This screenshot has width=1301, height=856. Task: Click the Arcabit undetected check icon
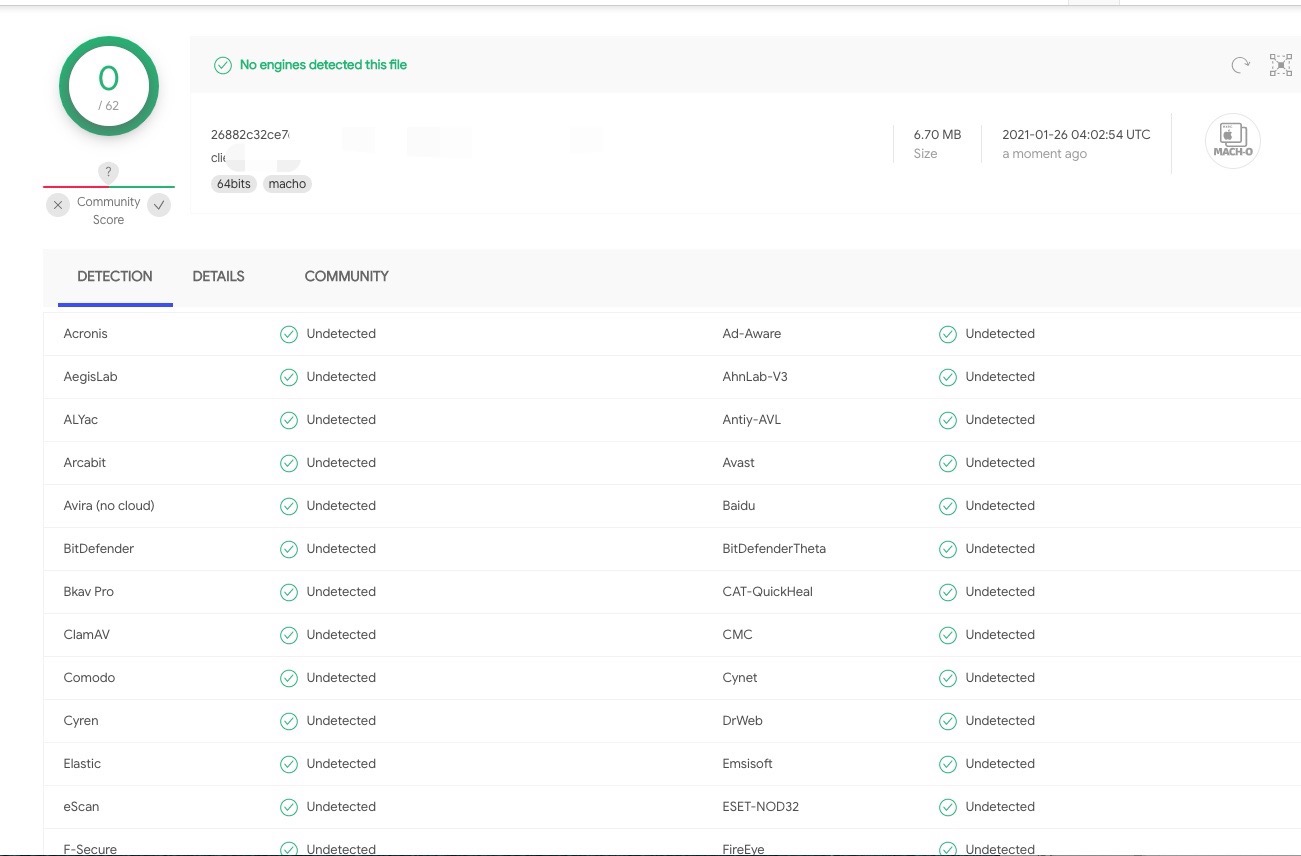pyautogui.click(x=289, y=463)
